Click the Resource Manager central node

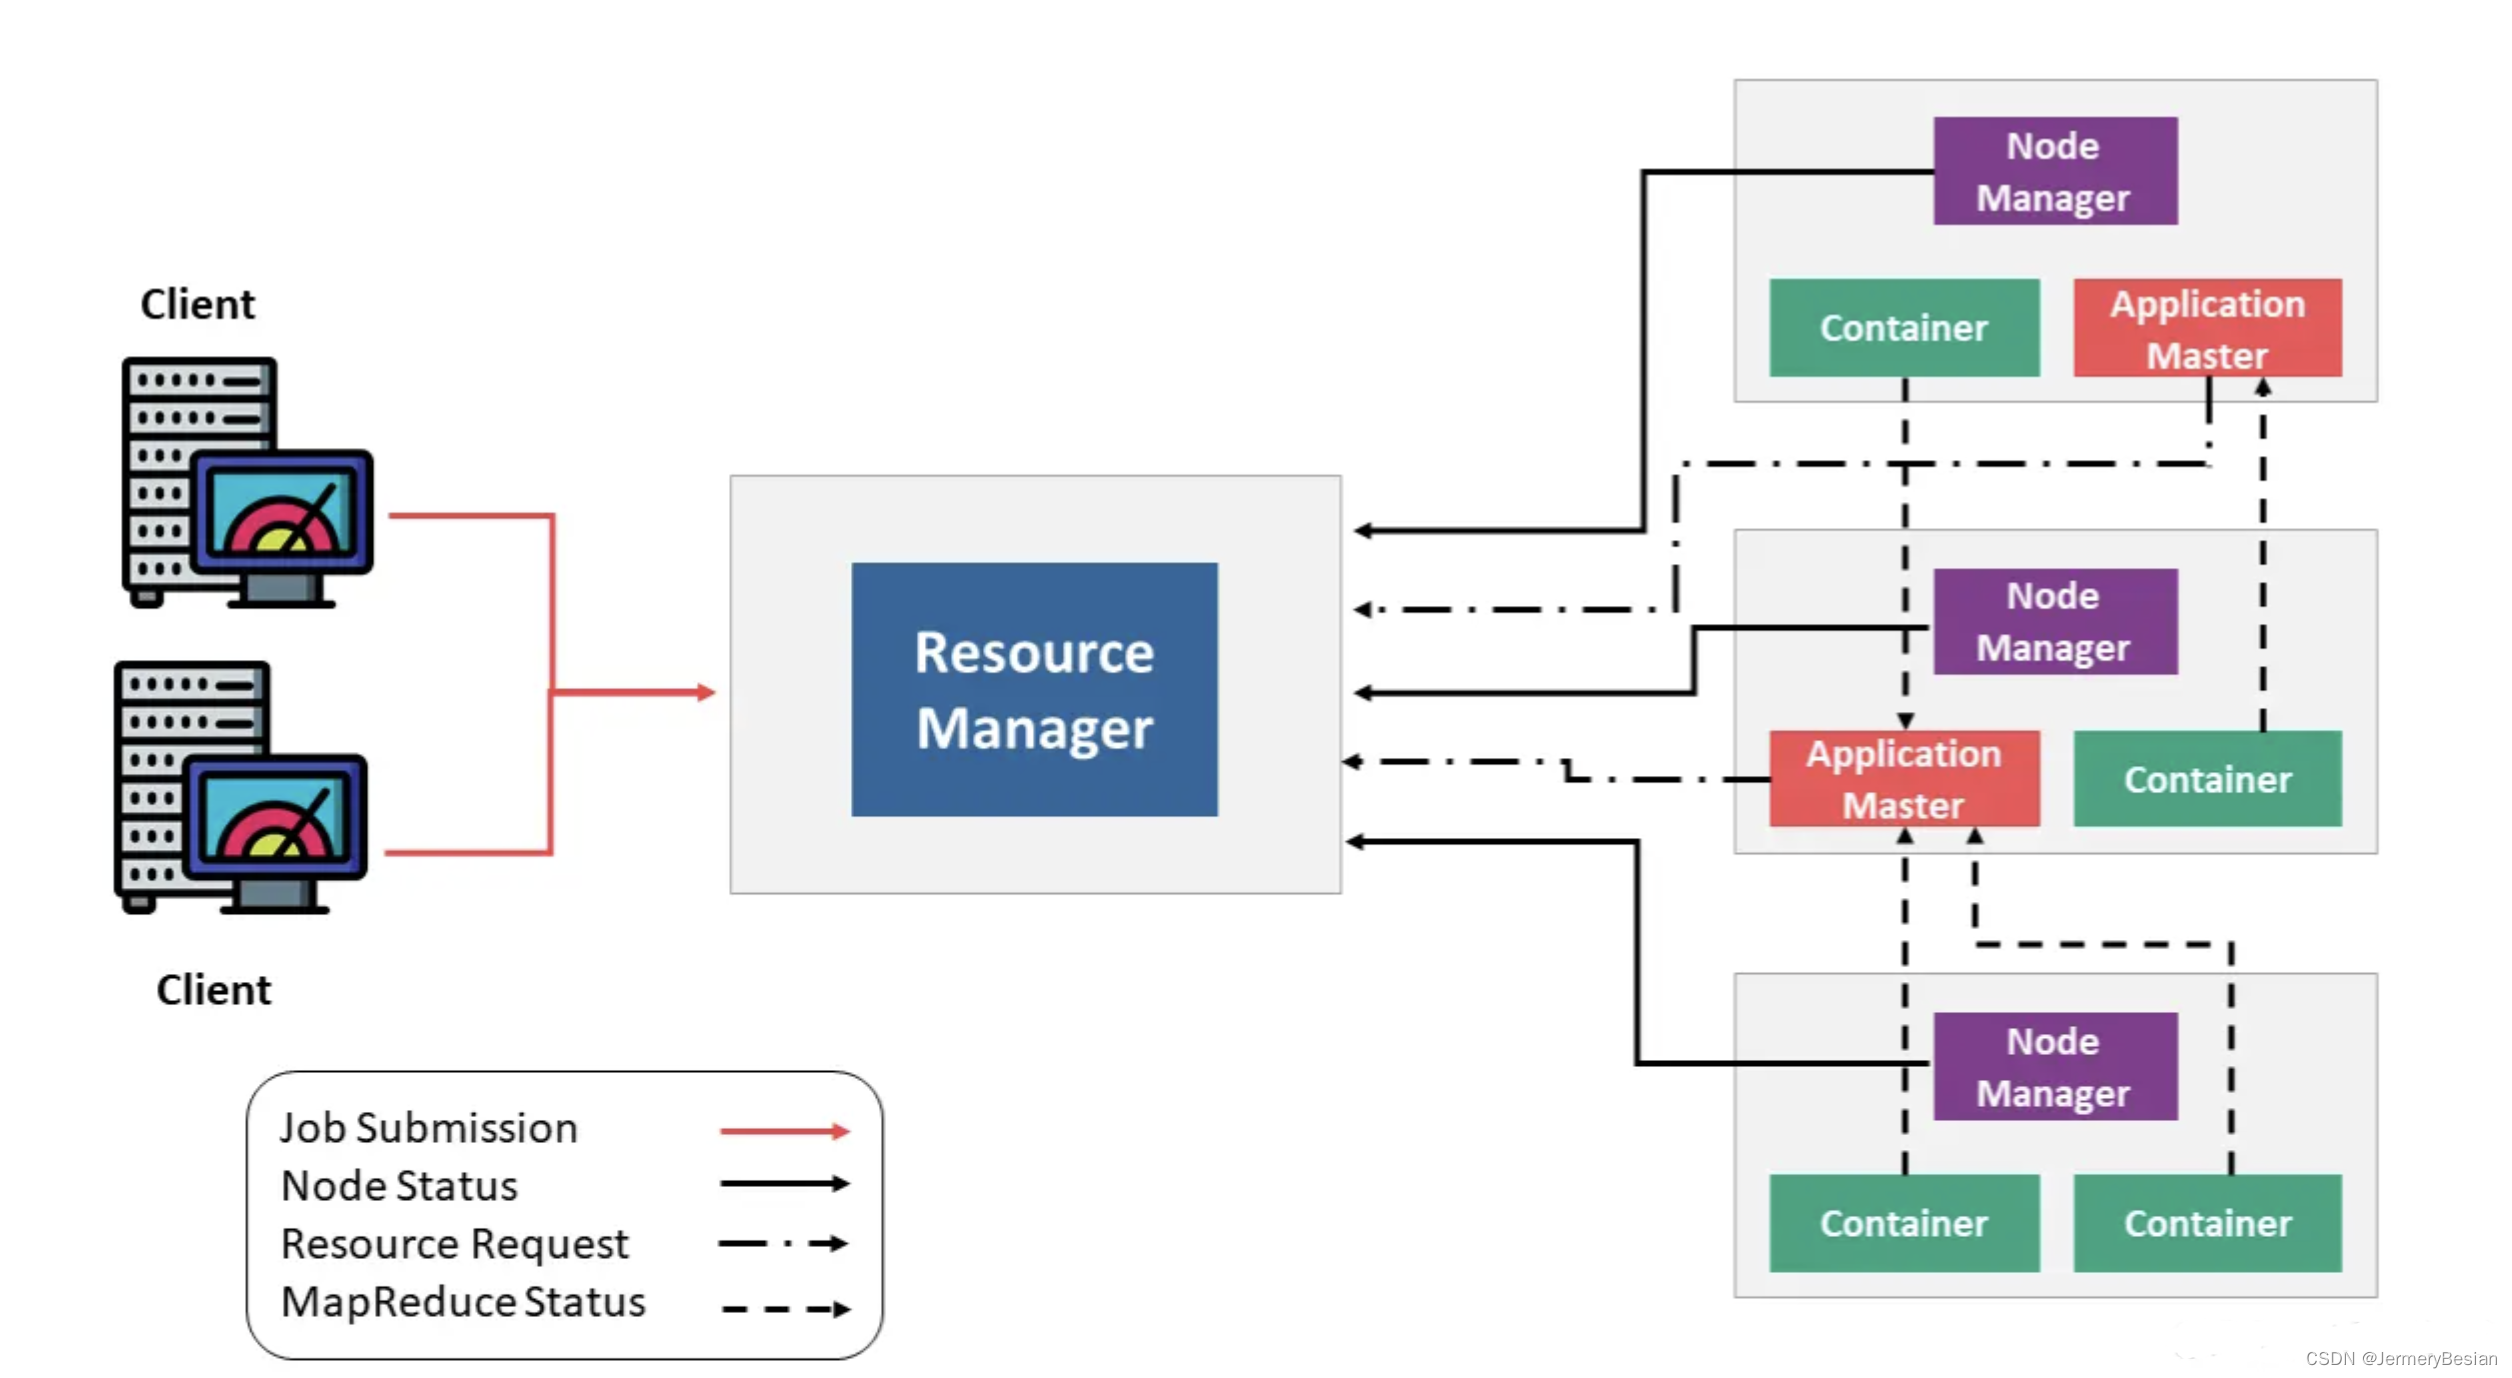click(1035, 687)
